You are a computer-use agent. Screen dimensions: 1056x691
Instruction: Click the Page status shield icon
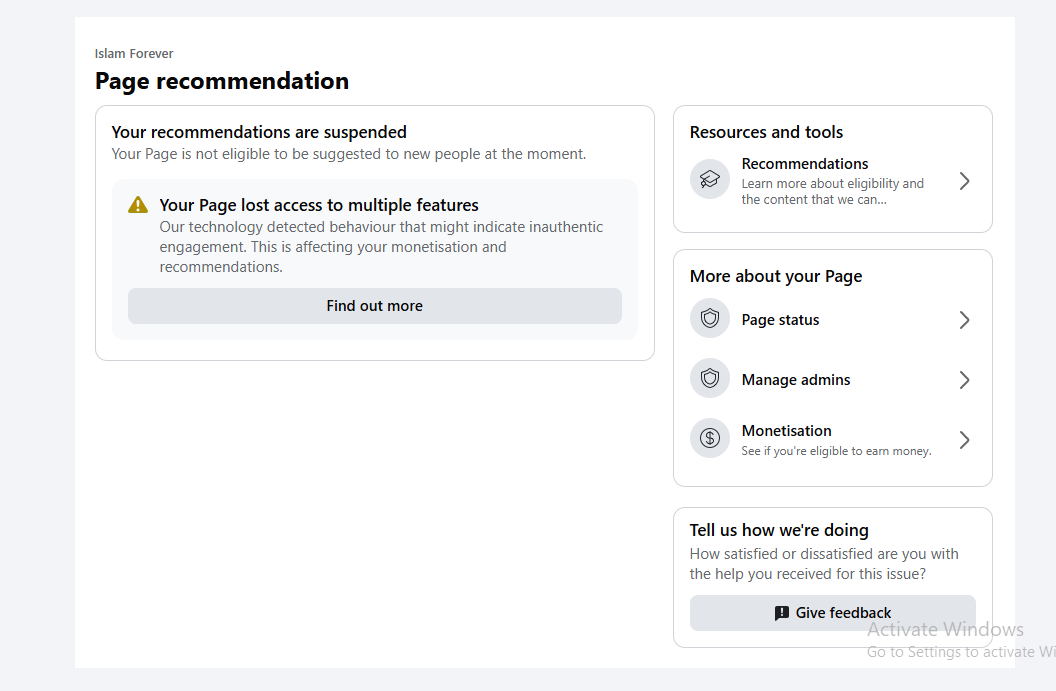[x=709, y=318]
